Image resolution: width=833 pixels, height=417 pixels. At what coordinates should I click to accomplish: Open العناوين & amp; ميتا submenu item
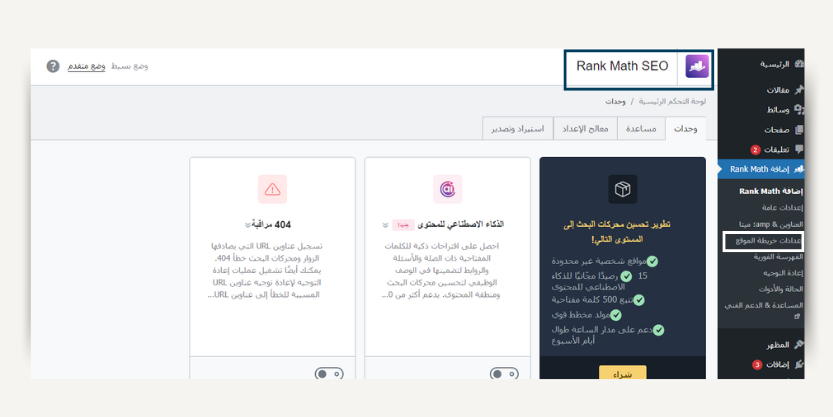[771, 224]
